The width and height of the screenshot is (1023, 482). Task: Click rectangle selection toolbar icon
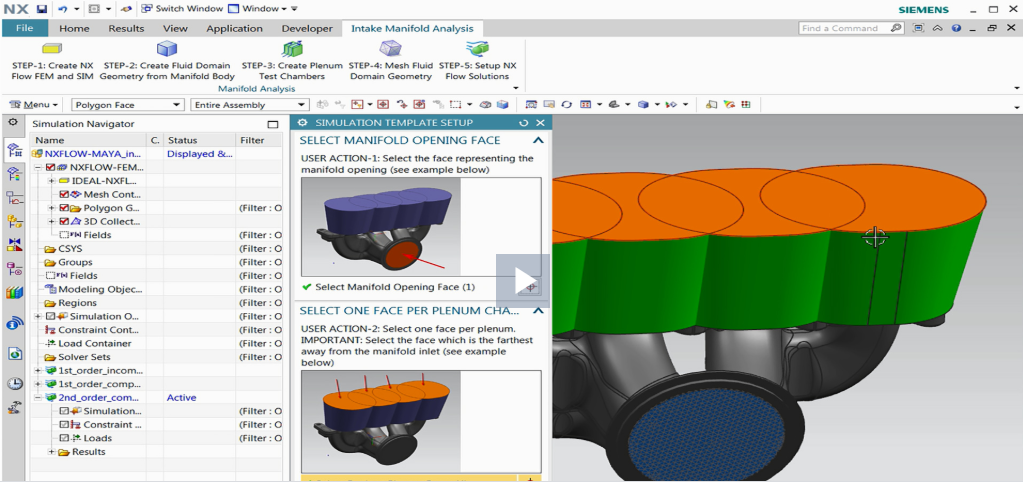pyautogui.click(x=456, y=104)
